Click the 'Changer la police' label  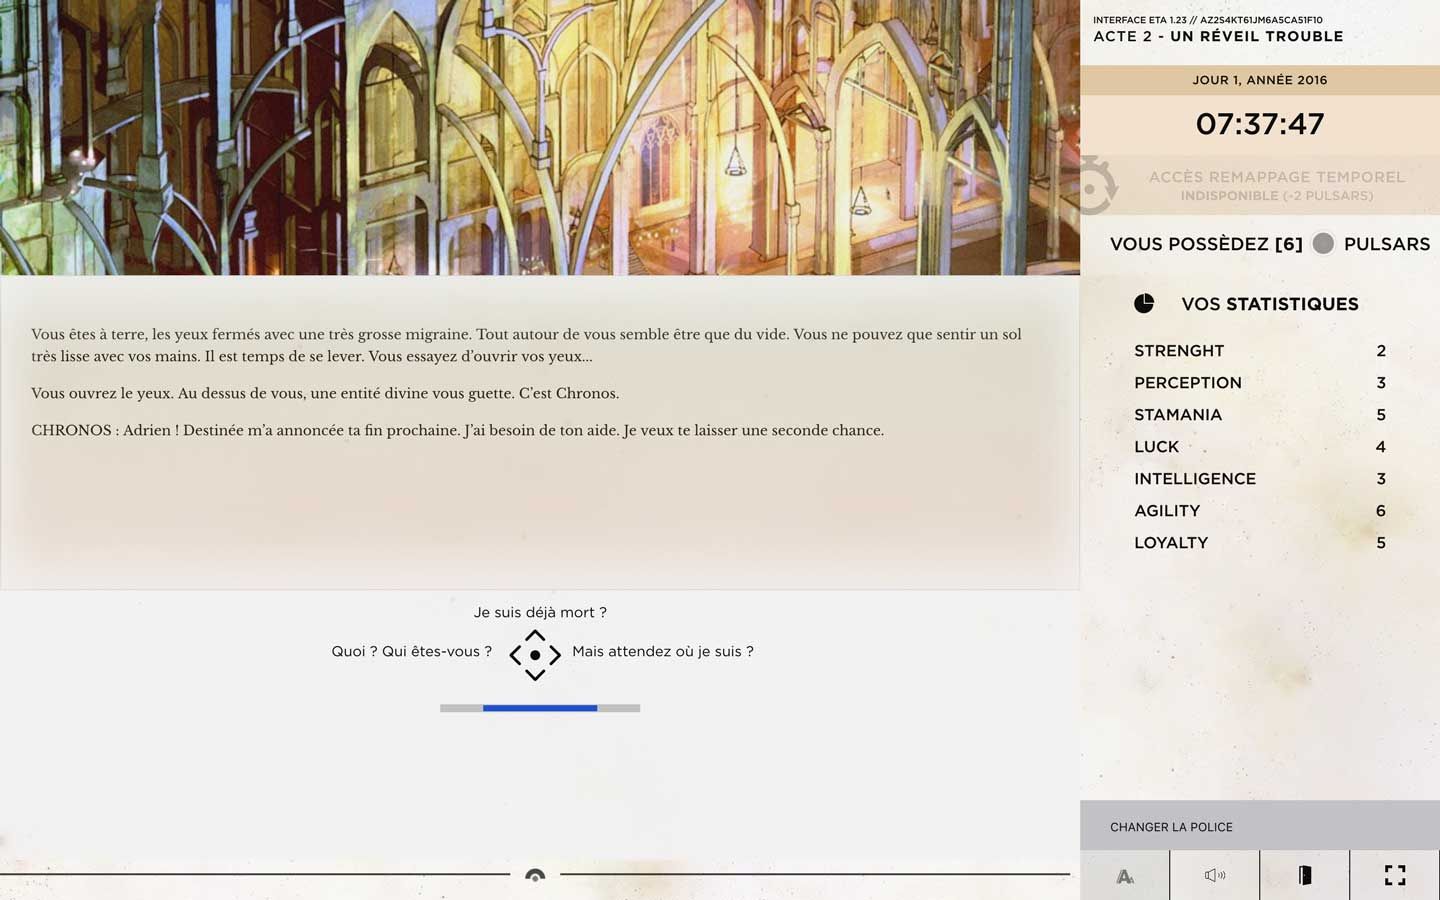click(x=1171, y=827)
